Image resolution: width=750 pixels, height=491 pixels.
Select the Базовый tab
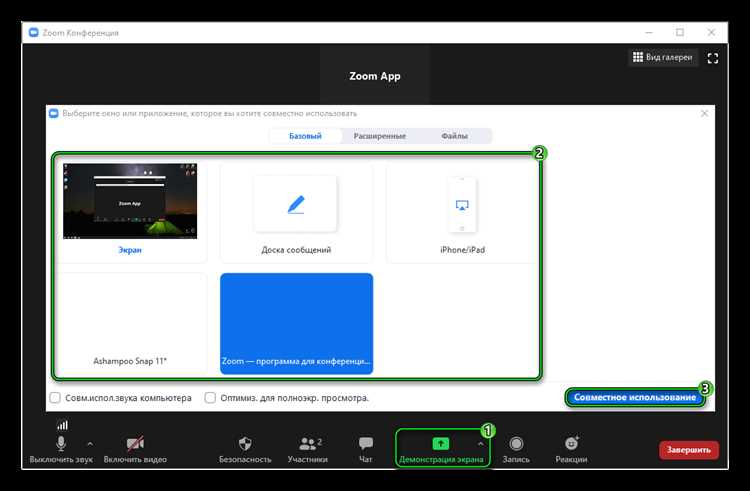click(x=305, y=136)
